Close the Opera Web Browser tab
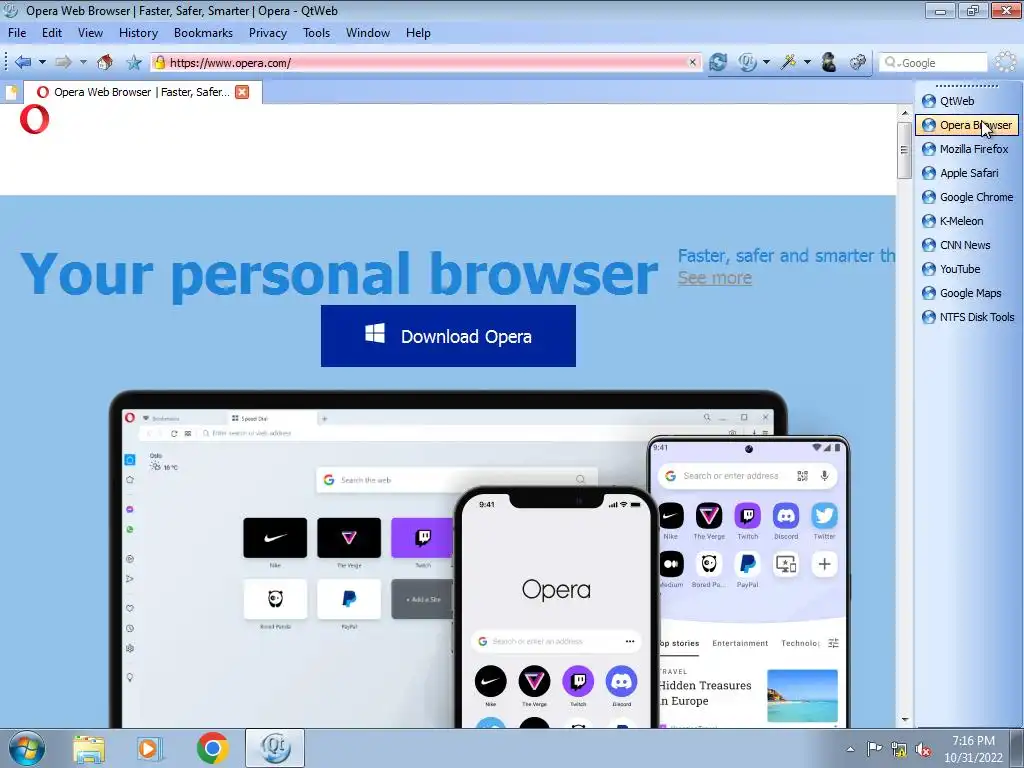 click(x=242, y=92)
